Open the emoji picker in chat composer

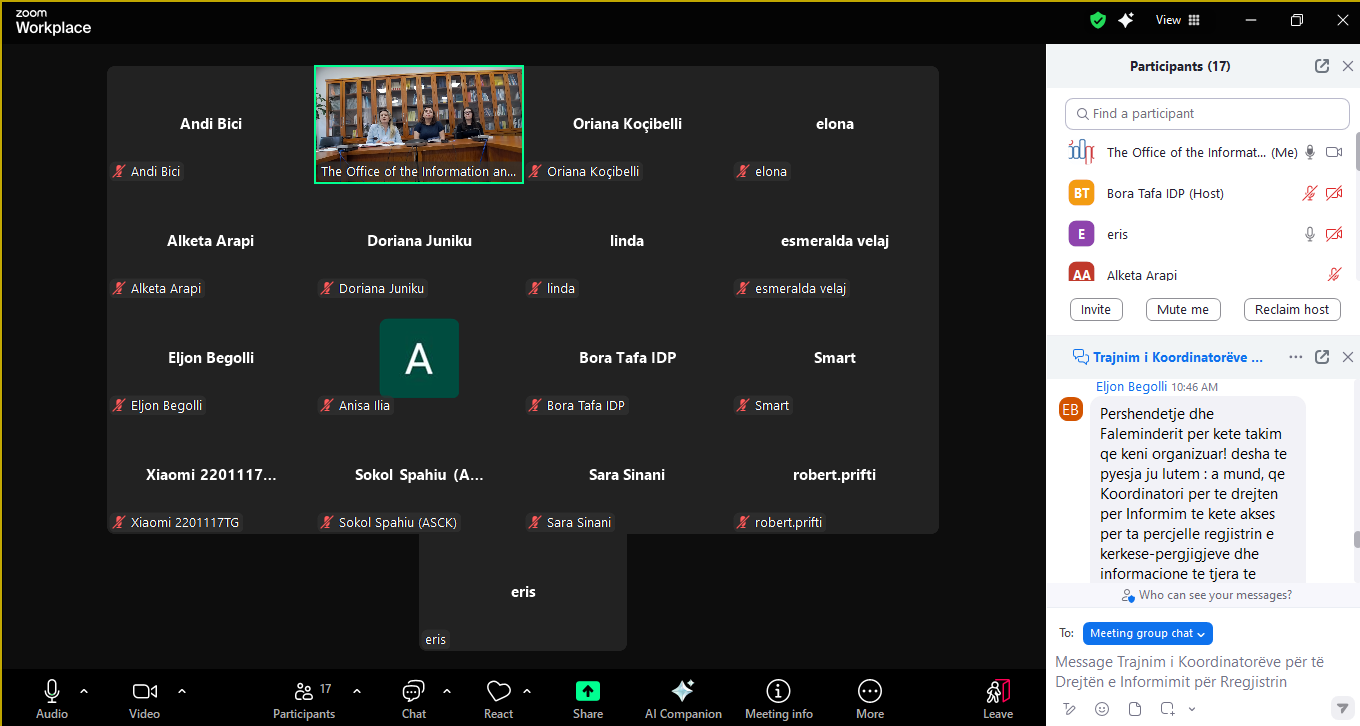click(1102, 709)
